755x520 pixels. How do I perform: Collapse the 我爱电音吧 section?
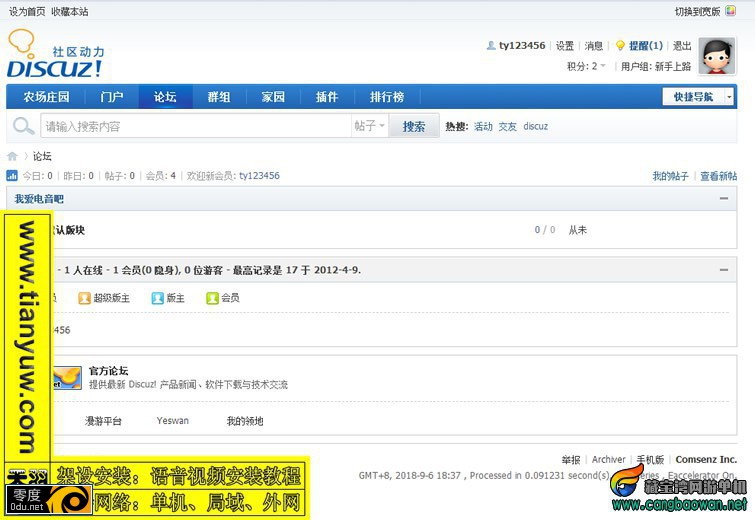tap(724, 198)
